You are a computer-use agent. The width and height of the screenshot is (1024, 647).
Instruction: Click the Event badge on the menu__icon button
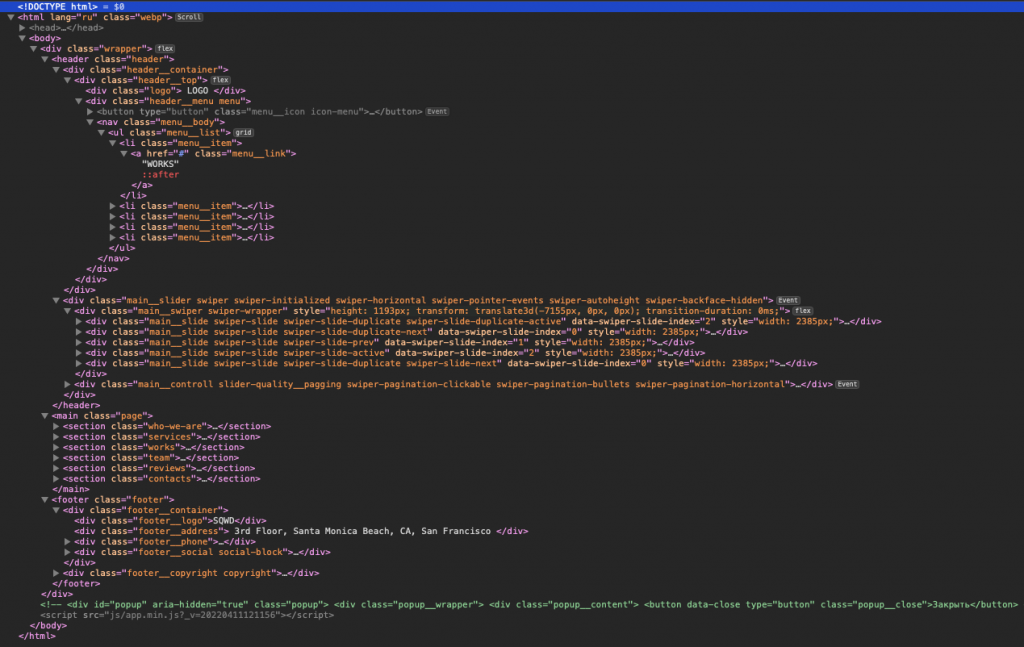(x=437, y=111)
